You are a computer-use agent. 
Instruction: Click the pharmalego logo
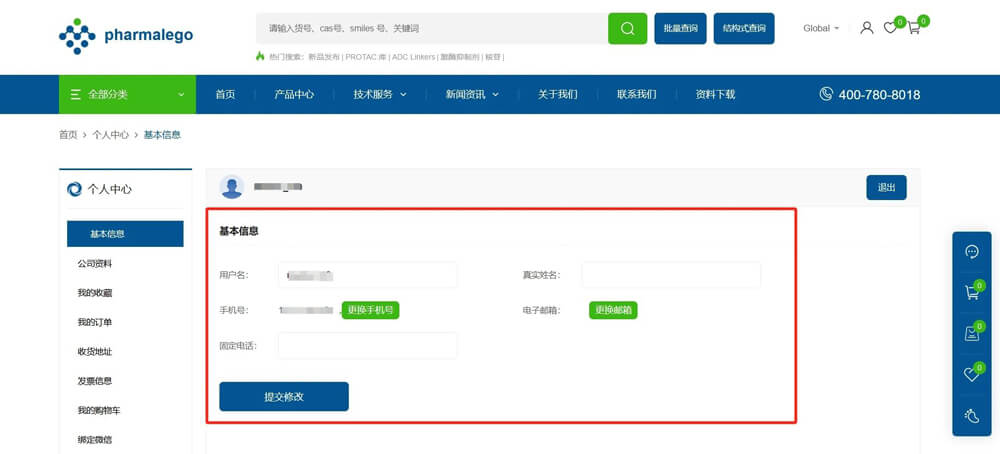(x=126, y=35)
